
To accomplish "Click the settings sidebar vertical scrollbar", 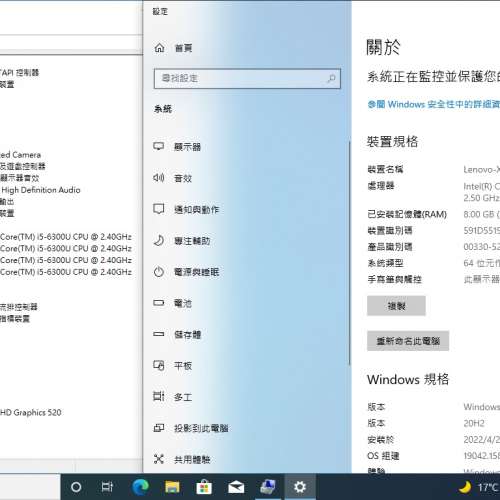I will [x=349, y=253].
